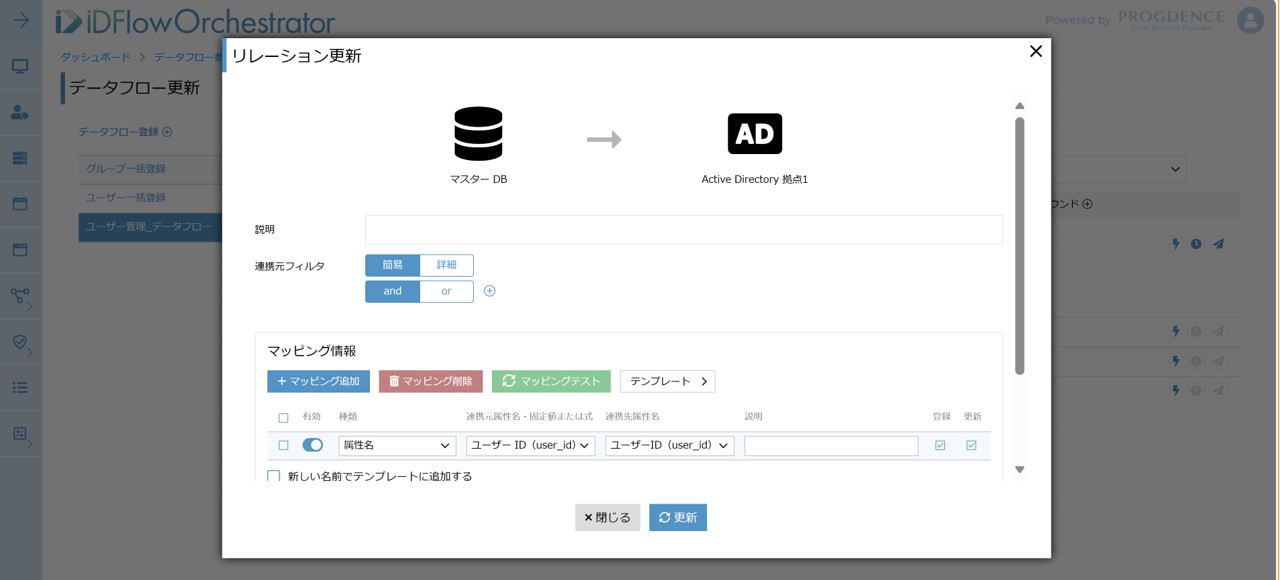Click the user account avatar icon

tap(1250, 20)
